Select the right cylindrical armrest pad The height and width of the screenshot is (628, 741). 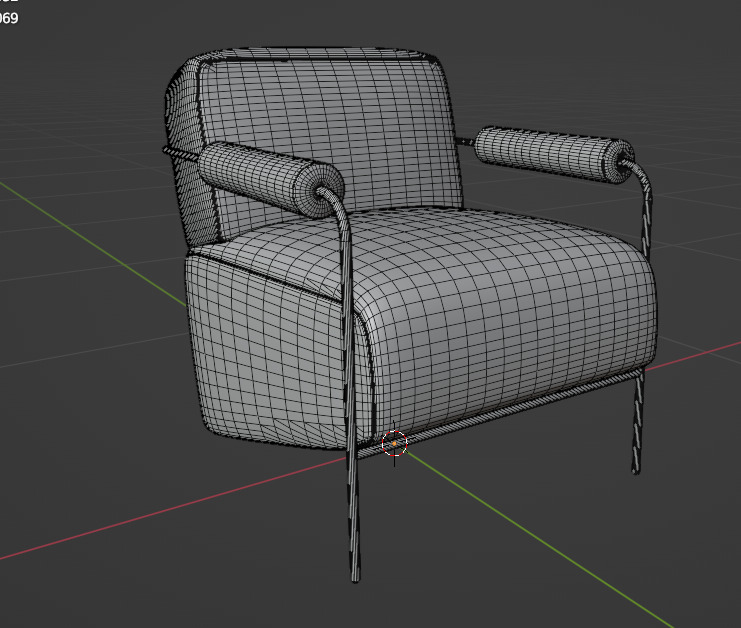pyautogui.click(x=554, y=154)
